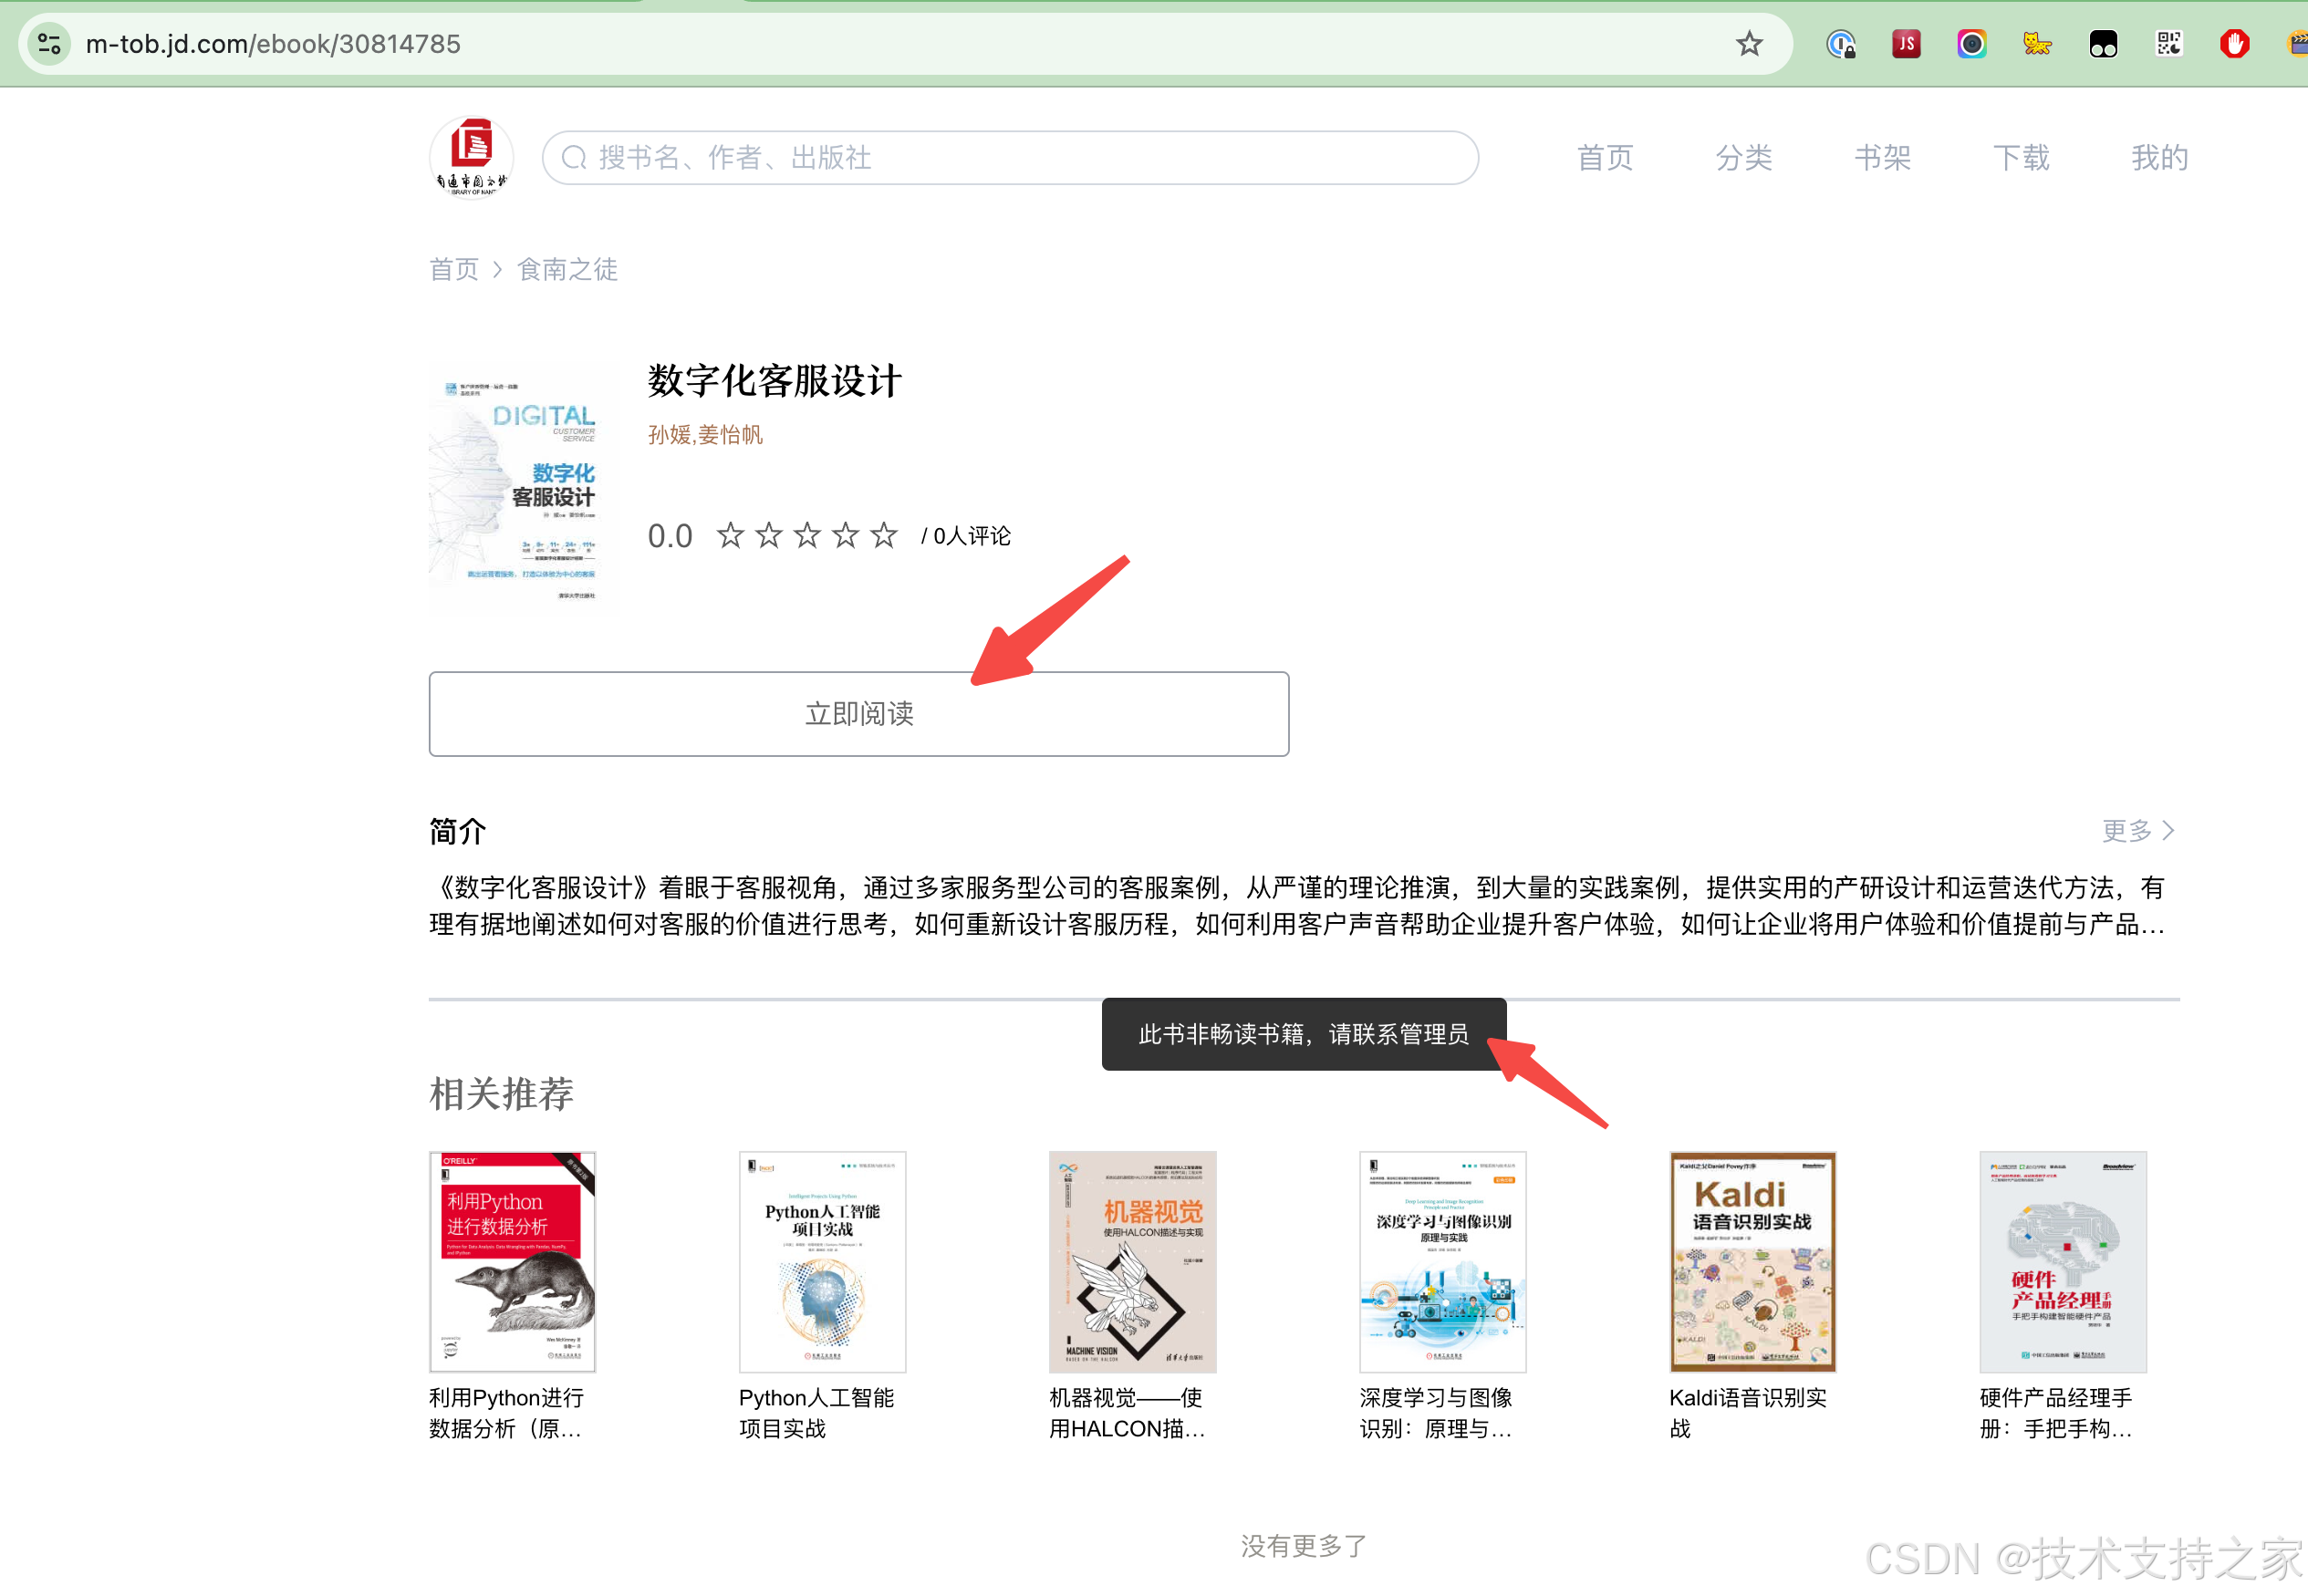
Task: Click the 立即阅读 button
Action: (858, 714)
